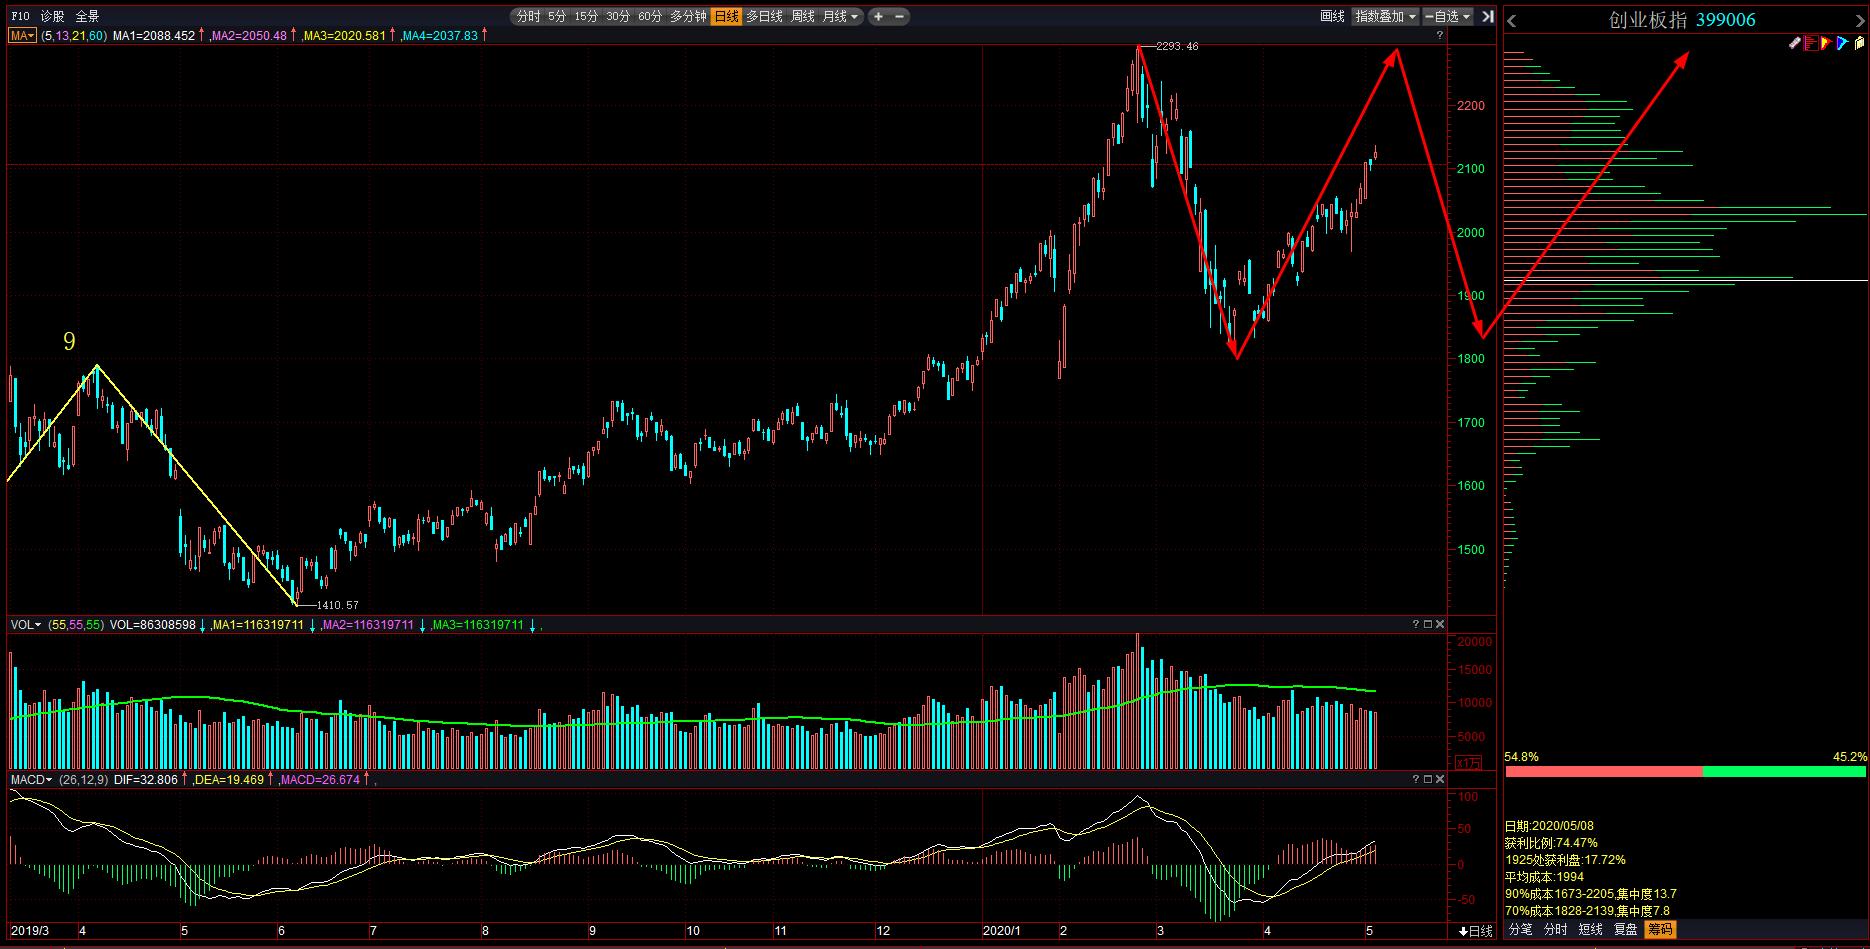The height and width of the screenshot is (949, 1870).
Task: Click the green loss portion of ratio bar
Action: point(1784,772)
